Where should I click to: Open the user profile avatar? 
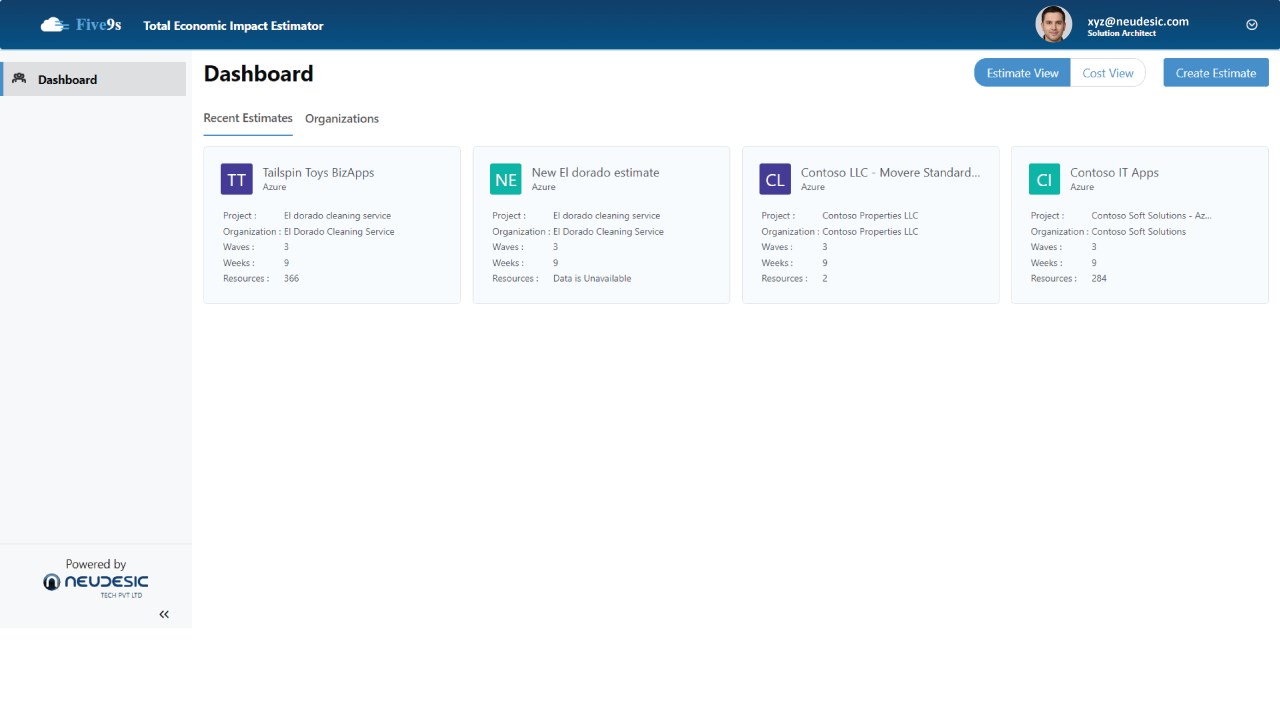tap(1053, 25)
